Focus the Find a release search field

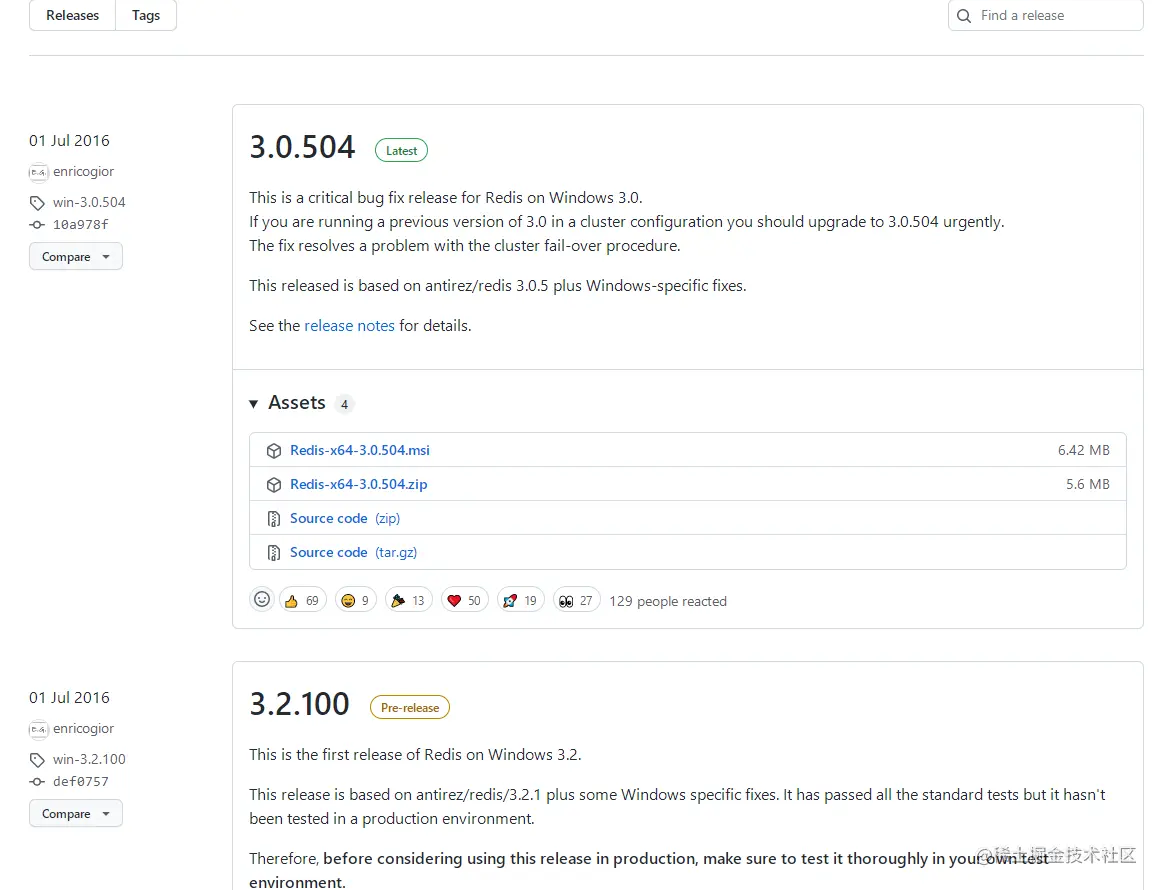pos(1045,16)
